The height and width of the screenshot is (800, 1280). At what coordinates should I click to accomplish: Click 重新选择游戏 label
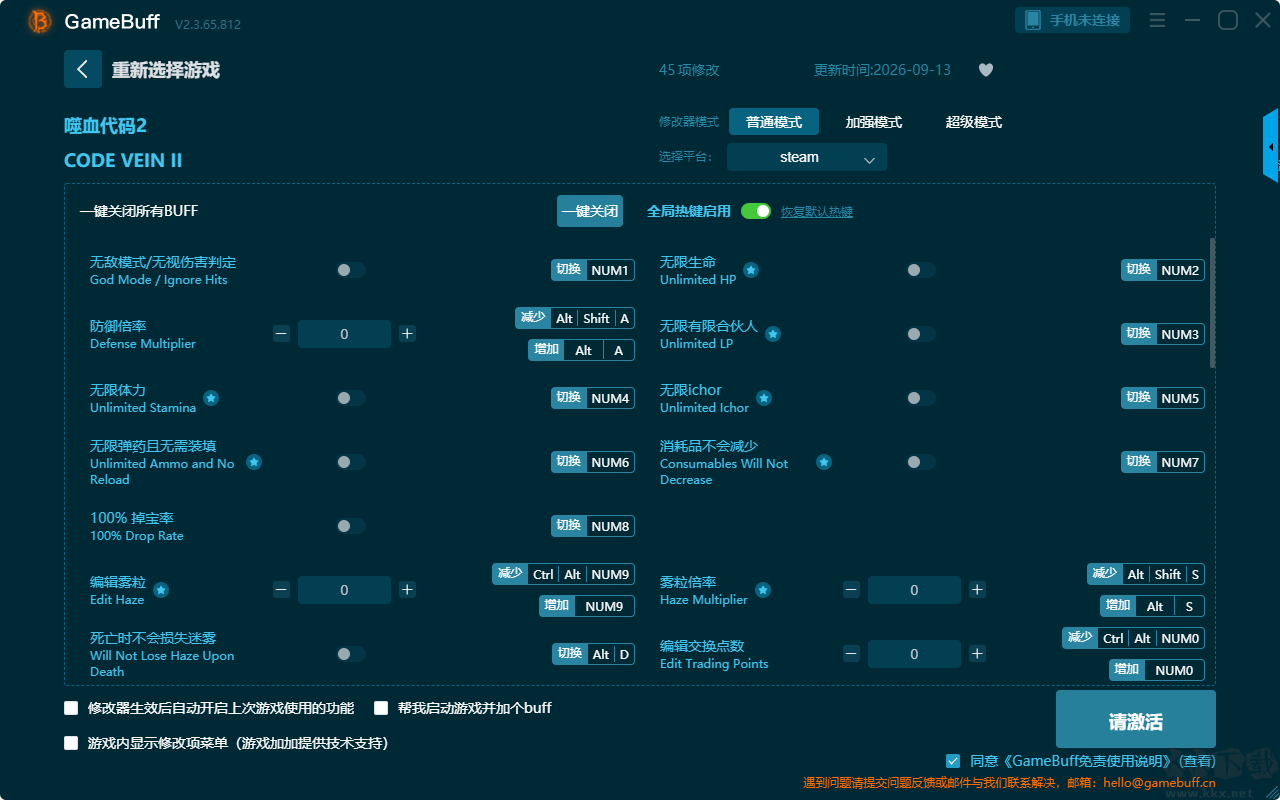[x=166, y=70]
